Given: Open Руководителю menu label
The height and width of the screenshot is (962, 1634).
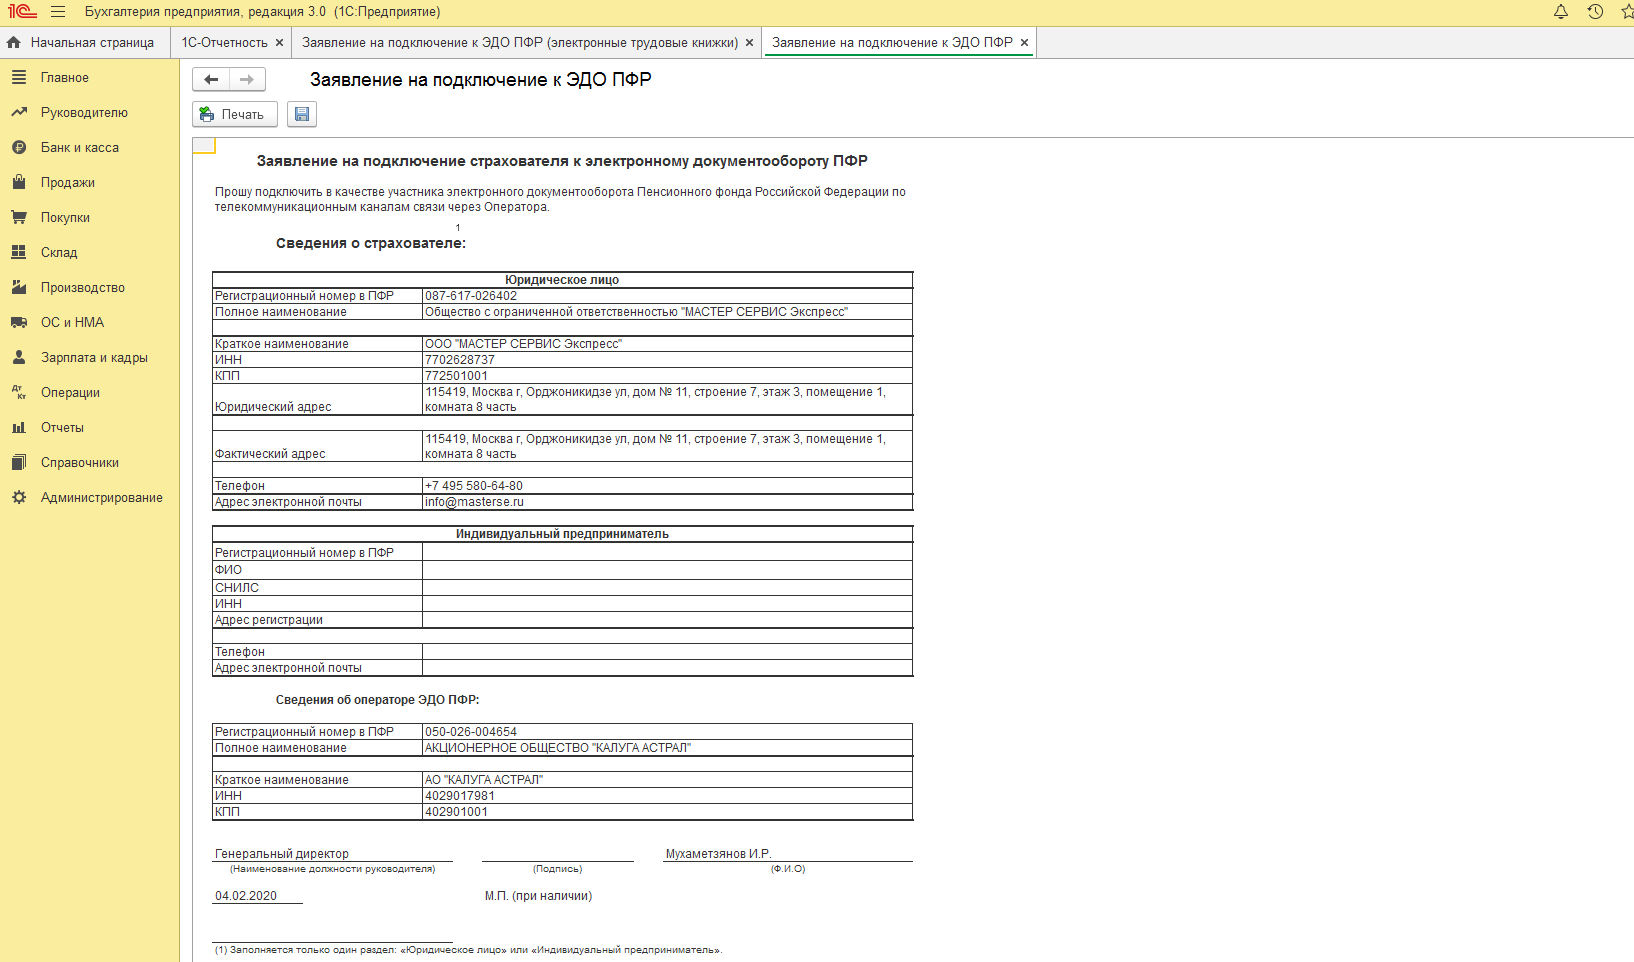Looking at the screenshot, I should pos(84,112).
